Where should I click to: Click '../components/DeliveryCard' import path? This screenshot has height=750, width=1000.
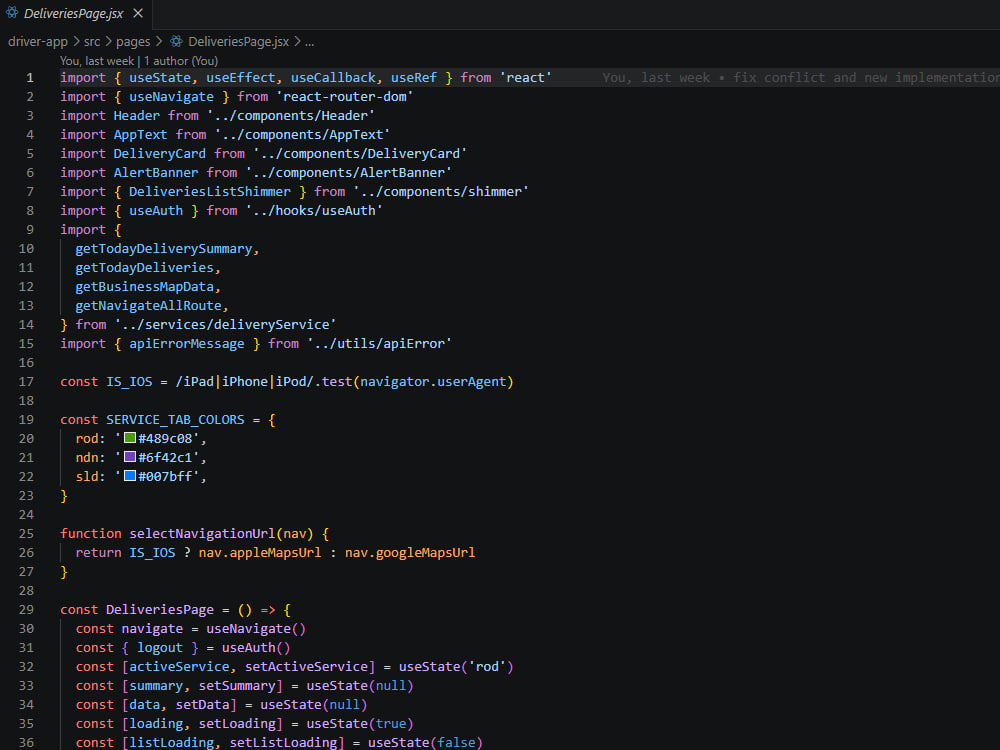[x=360, y=154]
